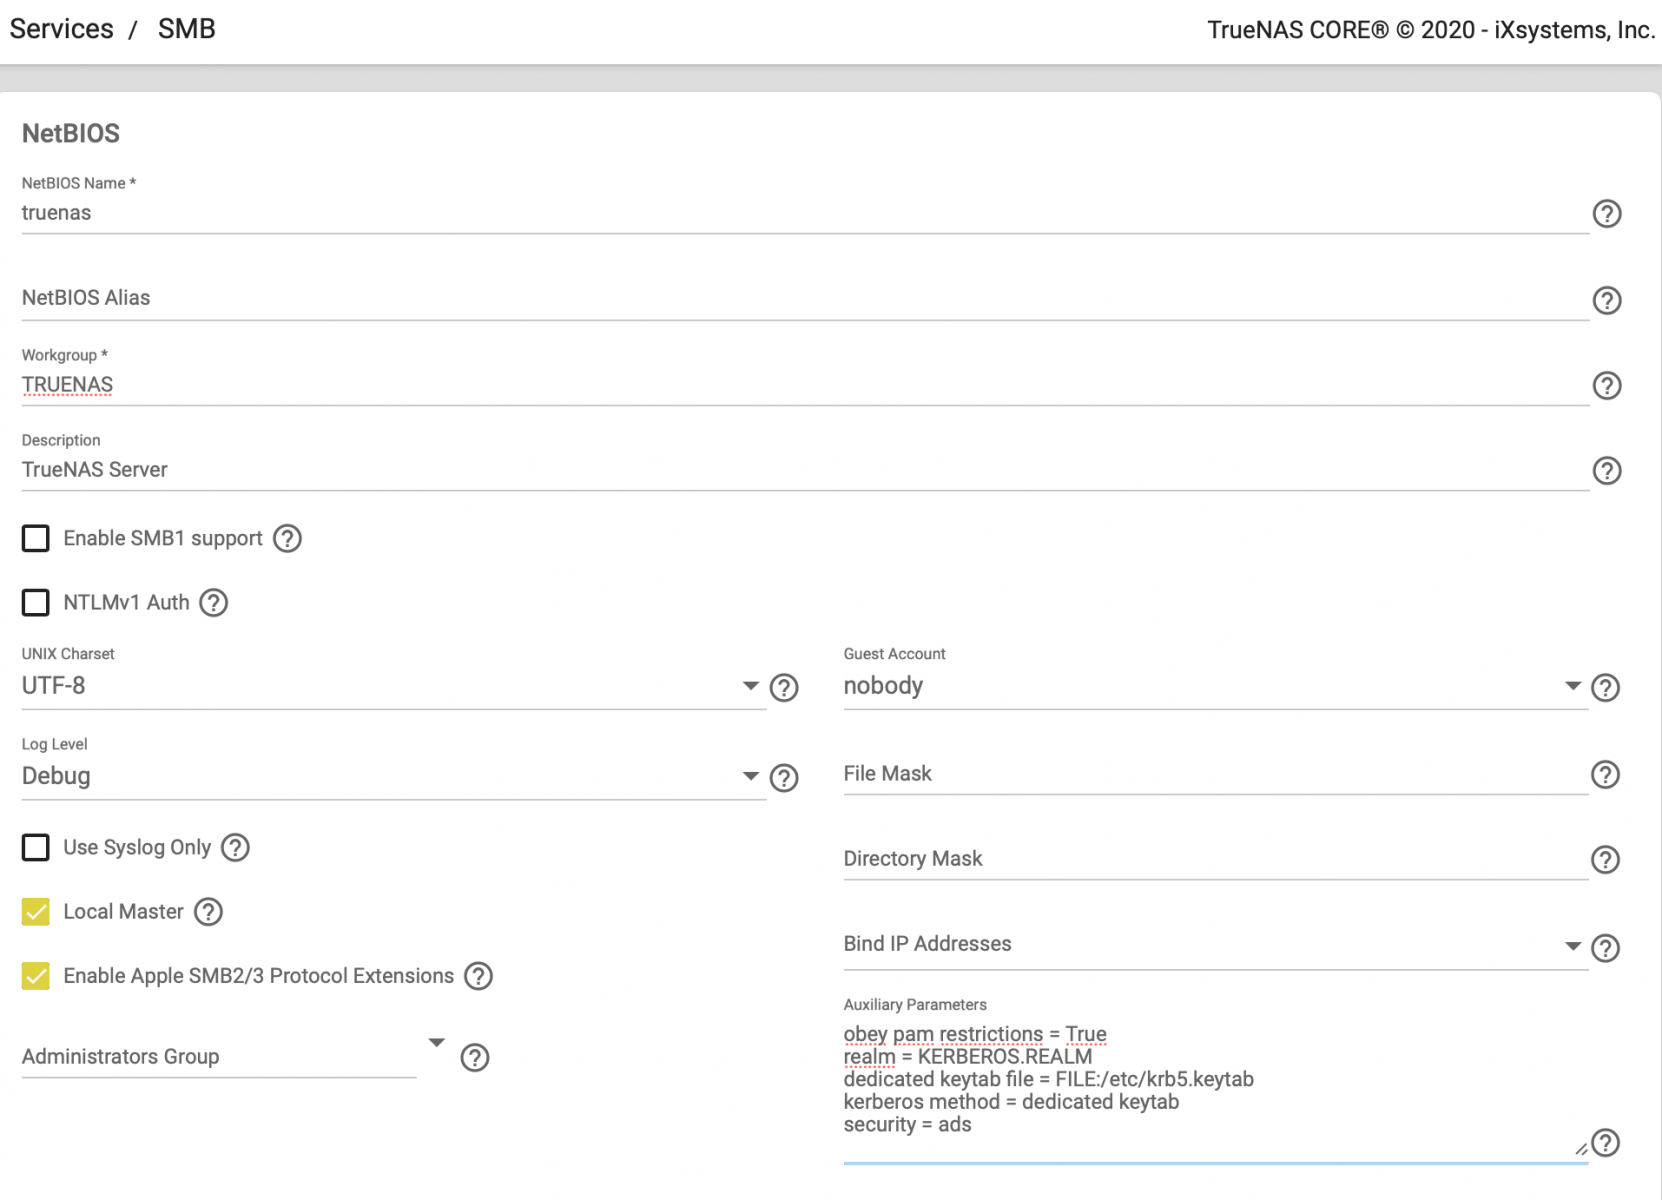Screen dimensions: 1662x1200
Task: Open help for NetBIOS Name field
Action: pos(1606,213)
